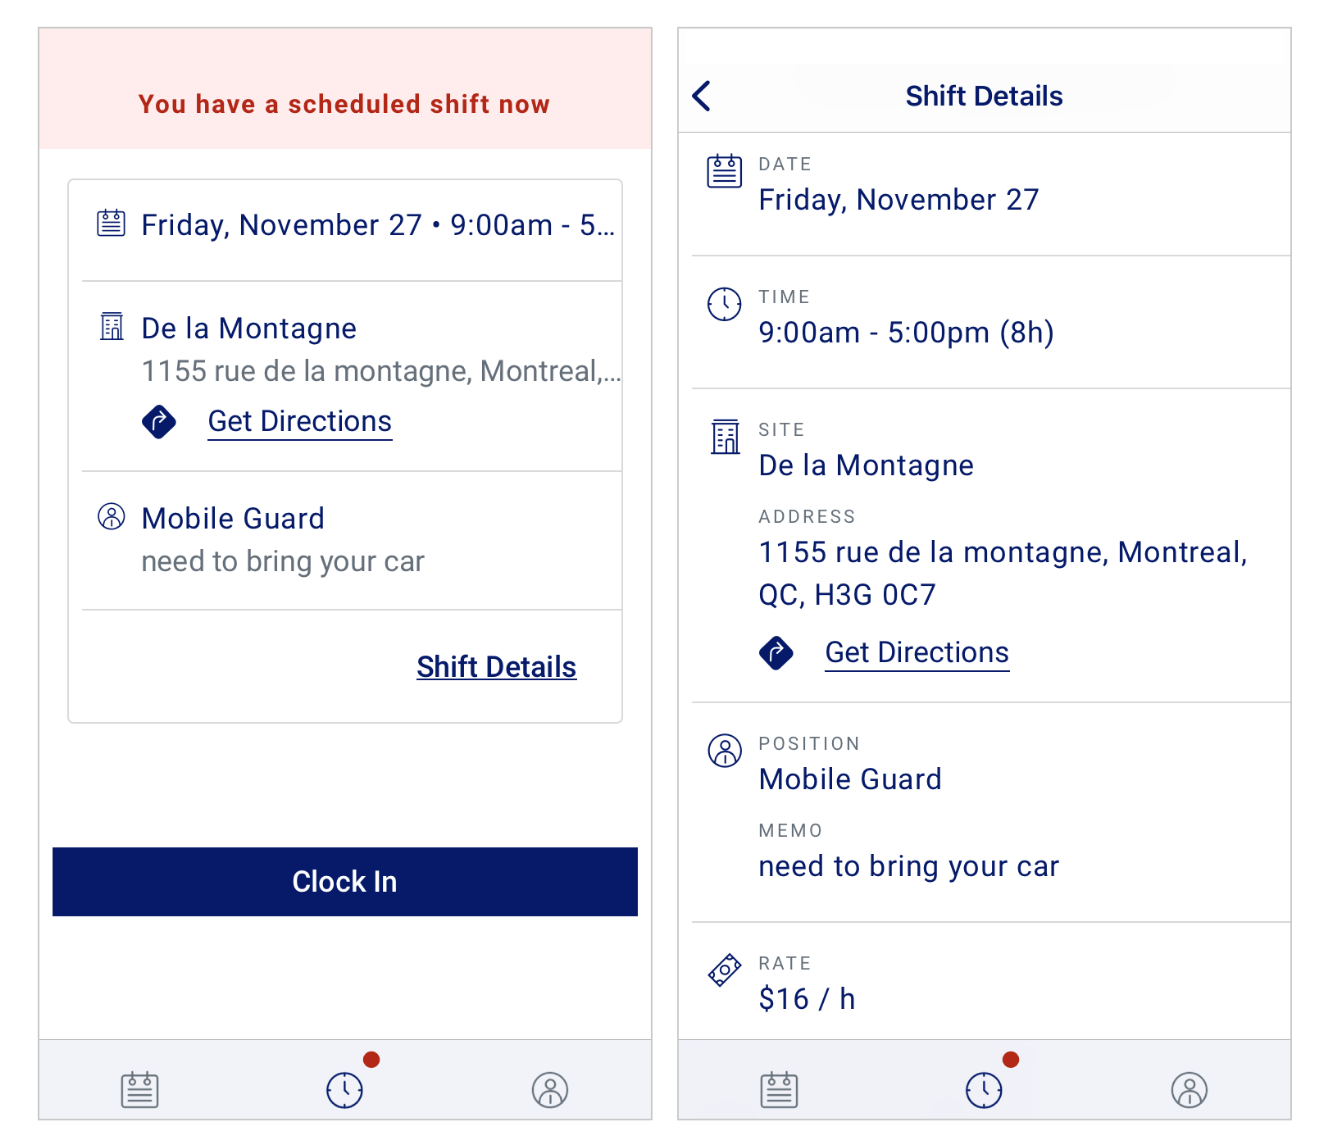Screen dimensions: 1326x1144
Task: Switch to the schedule calendar tab
Action: (x=780, y=1090)
